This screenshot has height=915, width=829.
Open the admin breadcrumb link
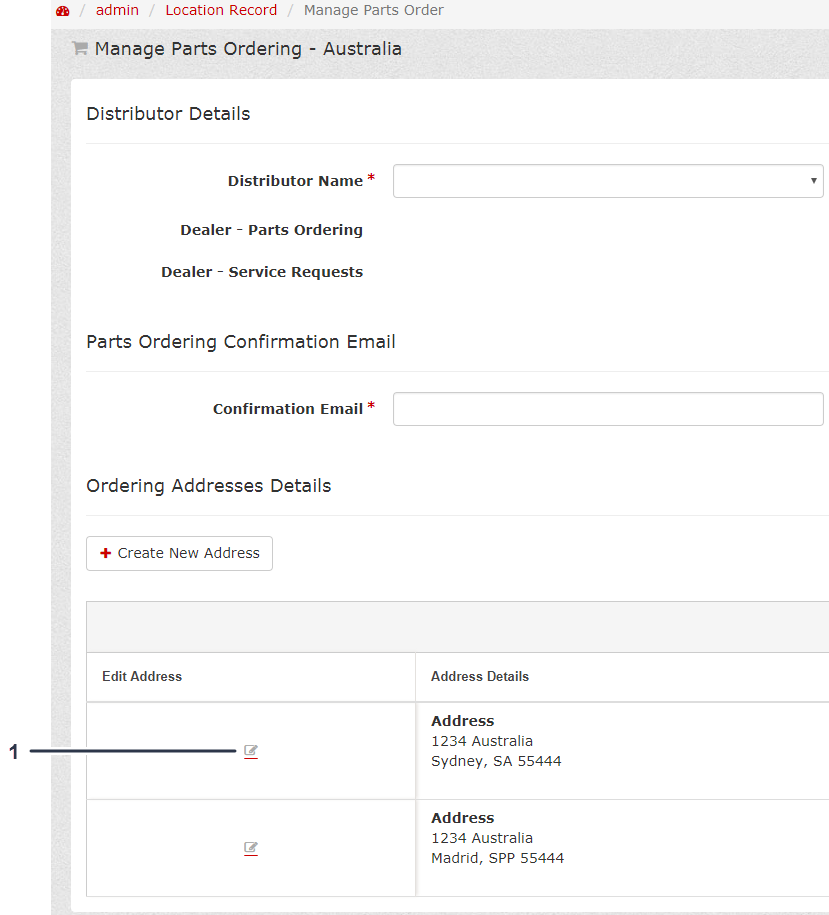pyautogui.click(x=117, y=11)
